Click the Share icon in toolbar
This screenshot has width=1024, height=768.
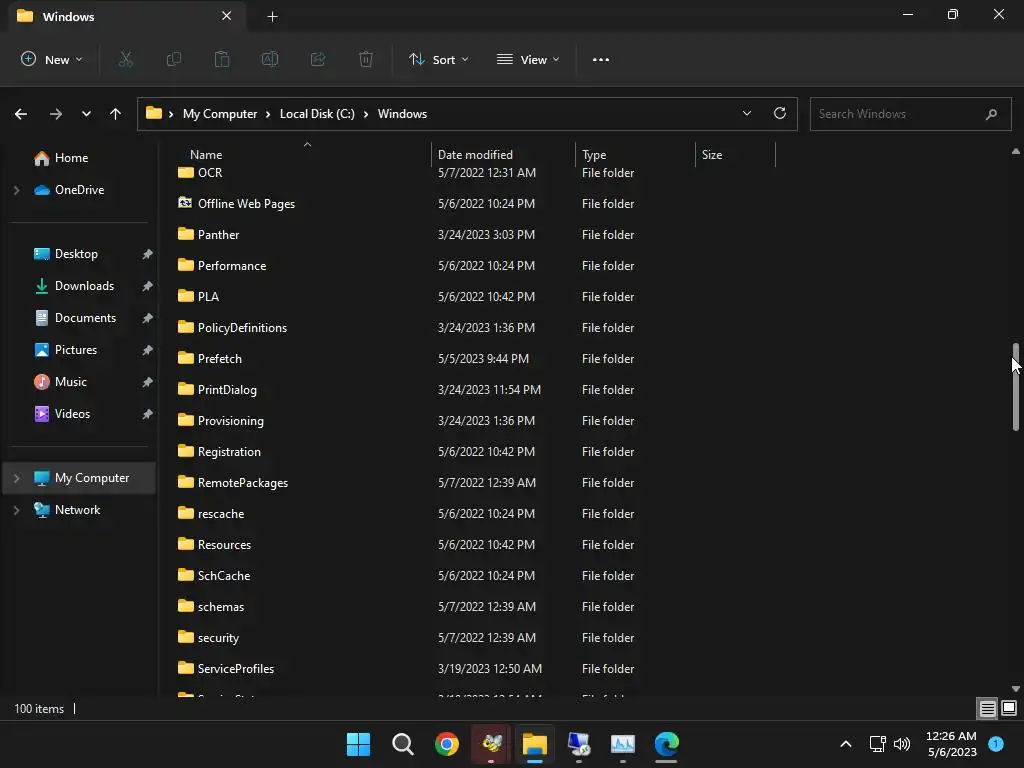coord(318,59)
